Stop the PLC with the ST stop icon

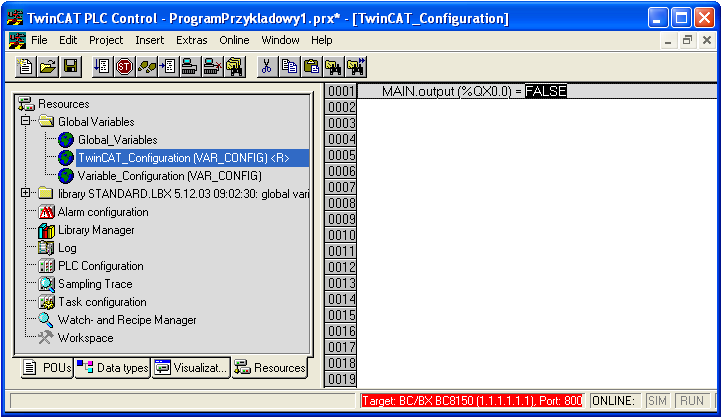[x=124, y=67]
